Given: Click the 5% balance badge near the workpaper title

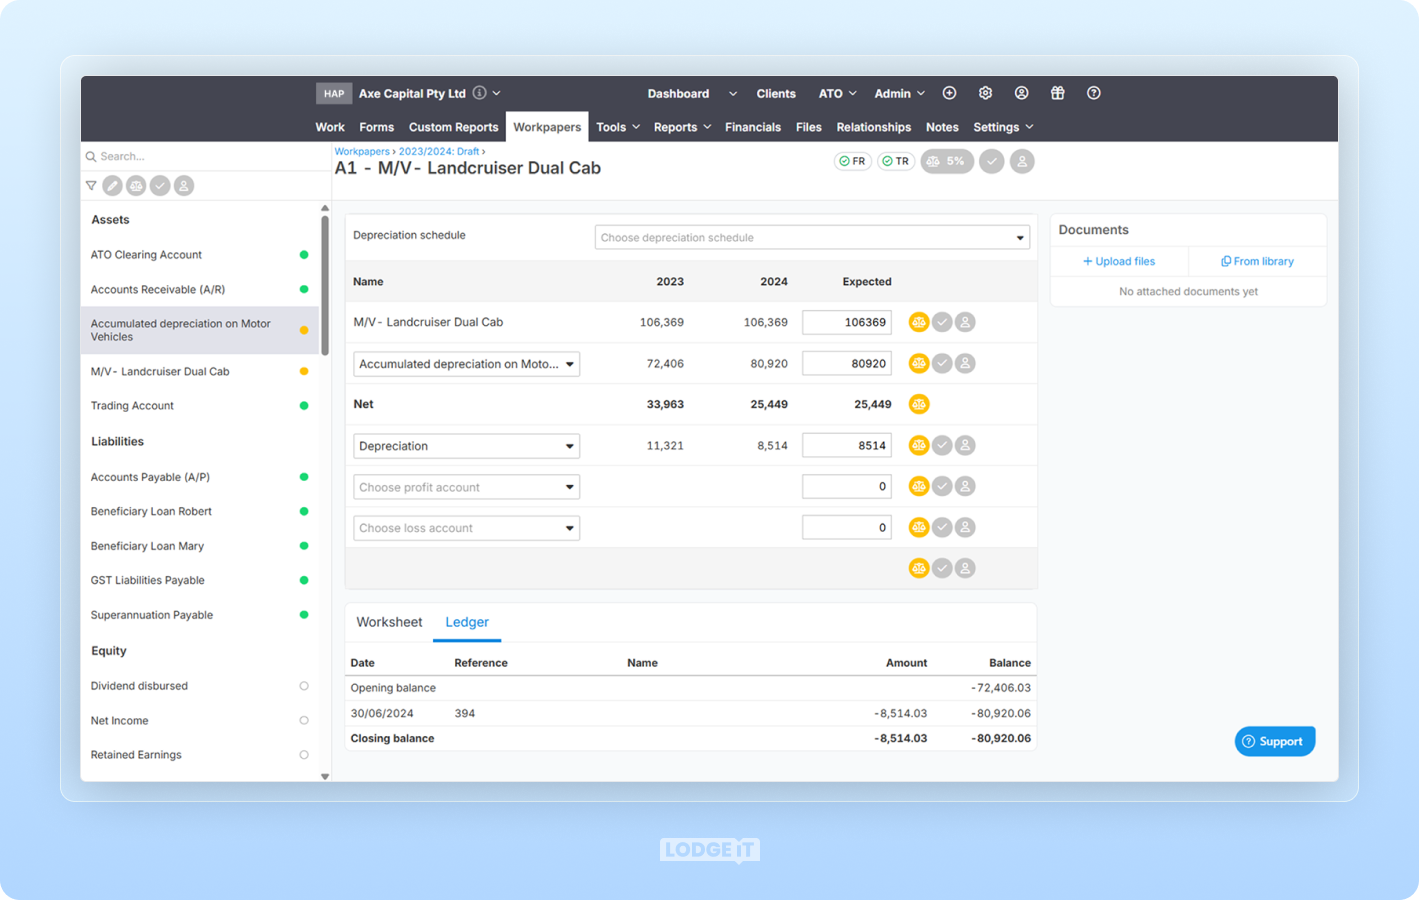Looking at the screenshot, I should (x=946, y=161).
